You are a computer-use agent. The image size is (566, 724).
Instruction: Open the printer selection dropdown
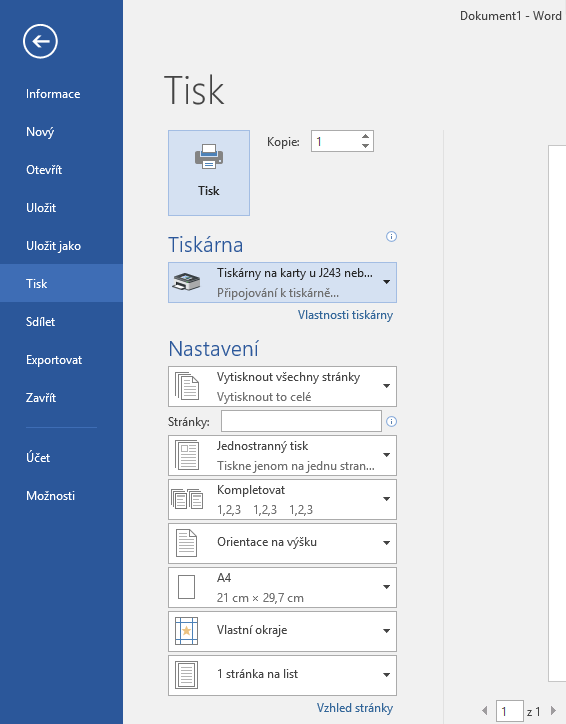tap(282, 283)
